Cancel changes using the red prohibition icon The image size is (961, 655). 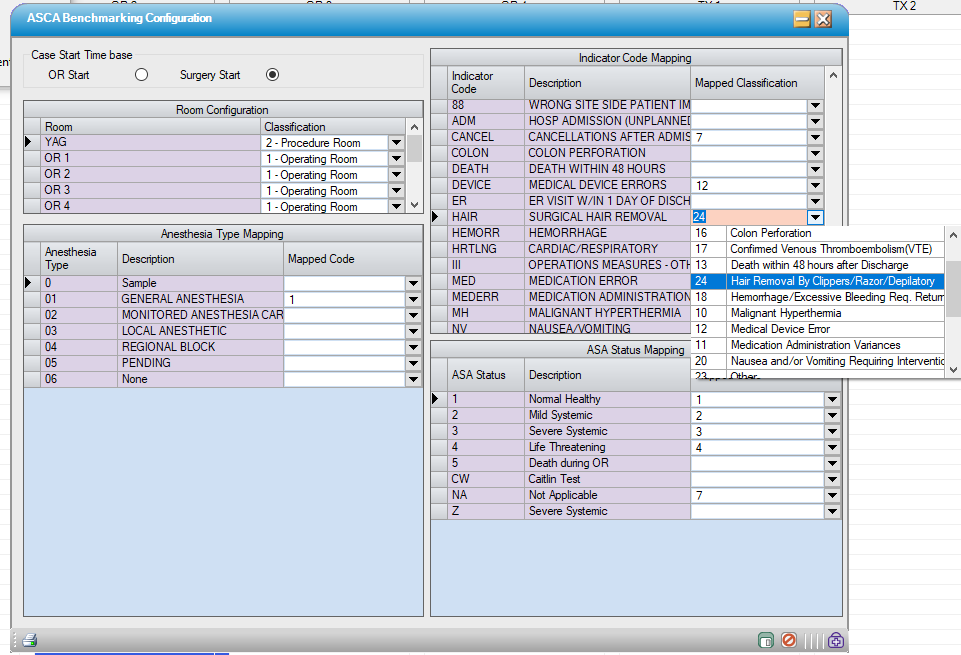coord(789,640)
